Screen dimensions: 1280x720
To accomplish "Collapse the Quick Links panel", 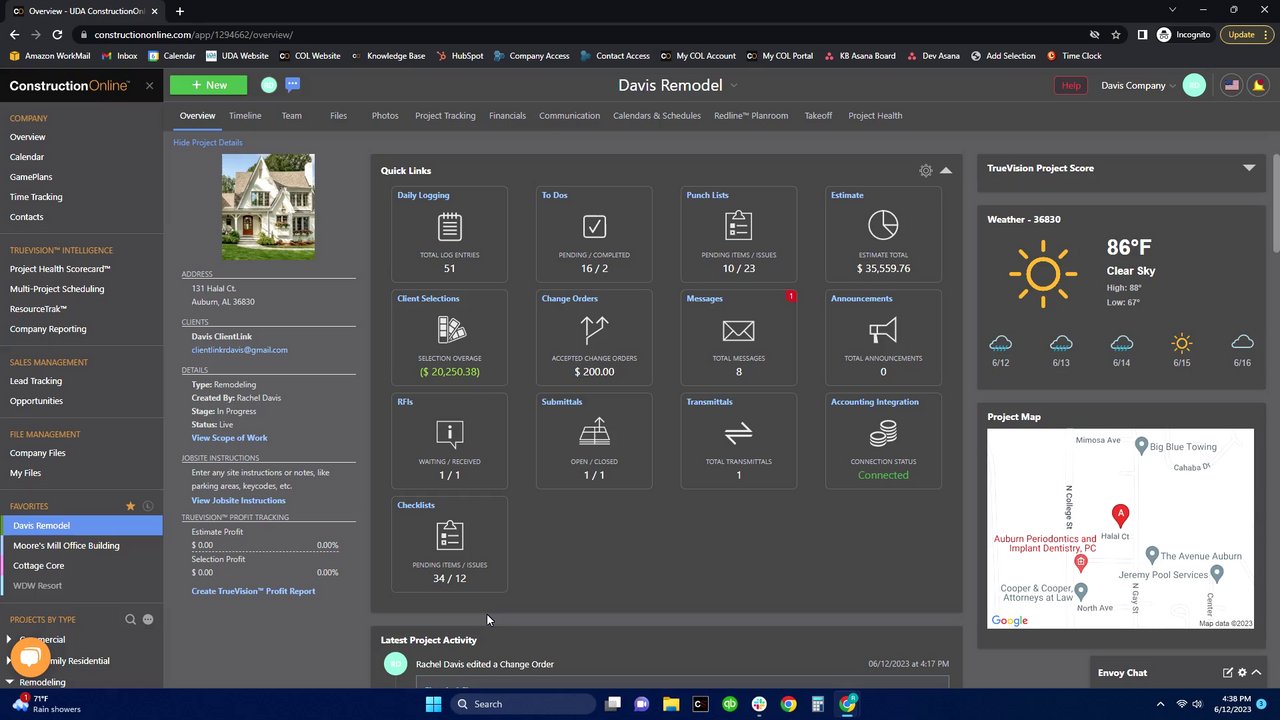I will point(946,171).
